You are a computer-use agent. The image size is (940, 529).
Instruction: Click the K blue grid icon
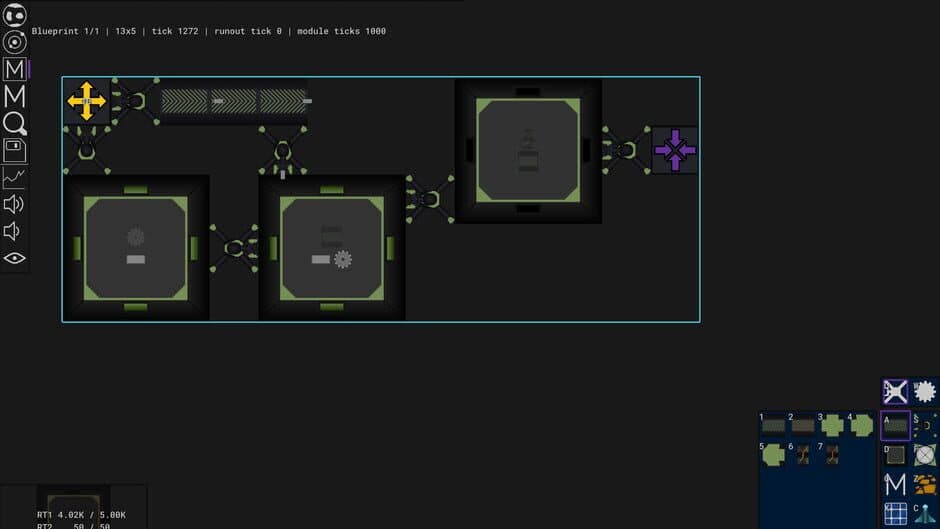[895, 513]
